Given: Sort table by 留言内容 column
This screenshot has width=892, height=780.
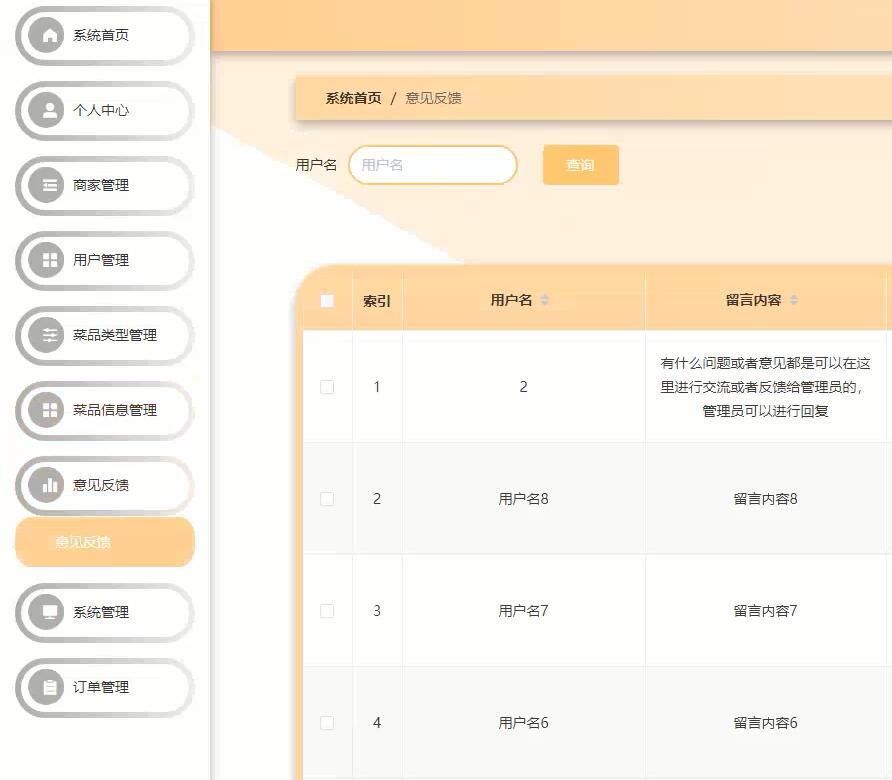Looking at the screenshot, I should tap(793, 298).
